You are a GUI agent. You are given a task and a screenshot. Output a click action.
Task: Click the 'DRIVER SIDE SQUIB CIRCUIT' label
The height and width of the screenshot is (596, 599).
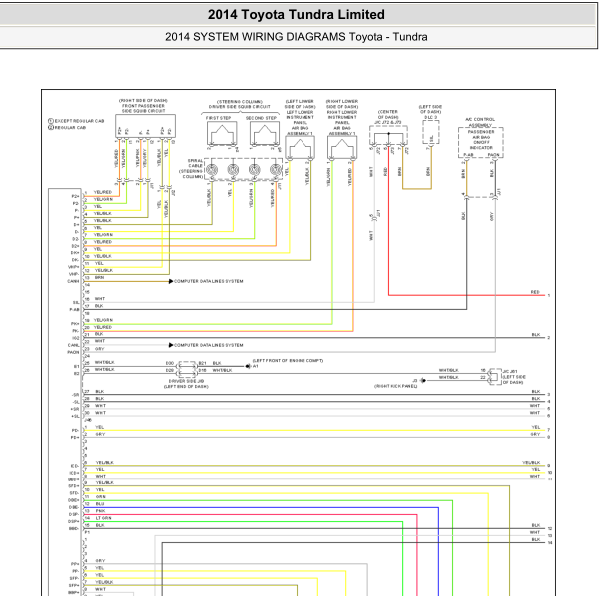pos(240,107)
